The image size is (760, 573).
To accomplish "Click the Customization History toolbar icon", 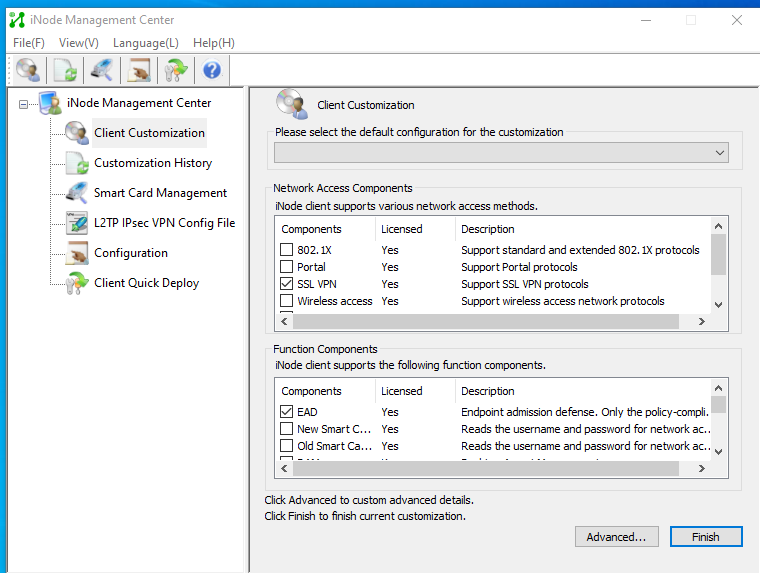I will click(65, 70).
